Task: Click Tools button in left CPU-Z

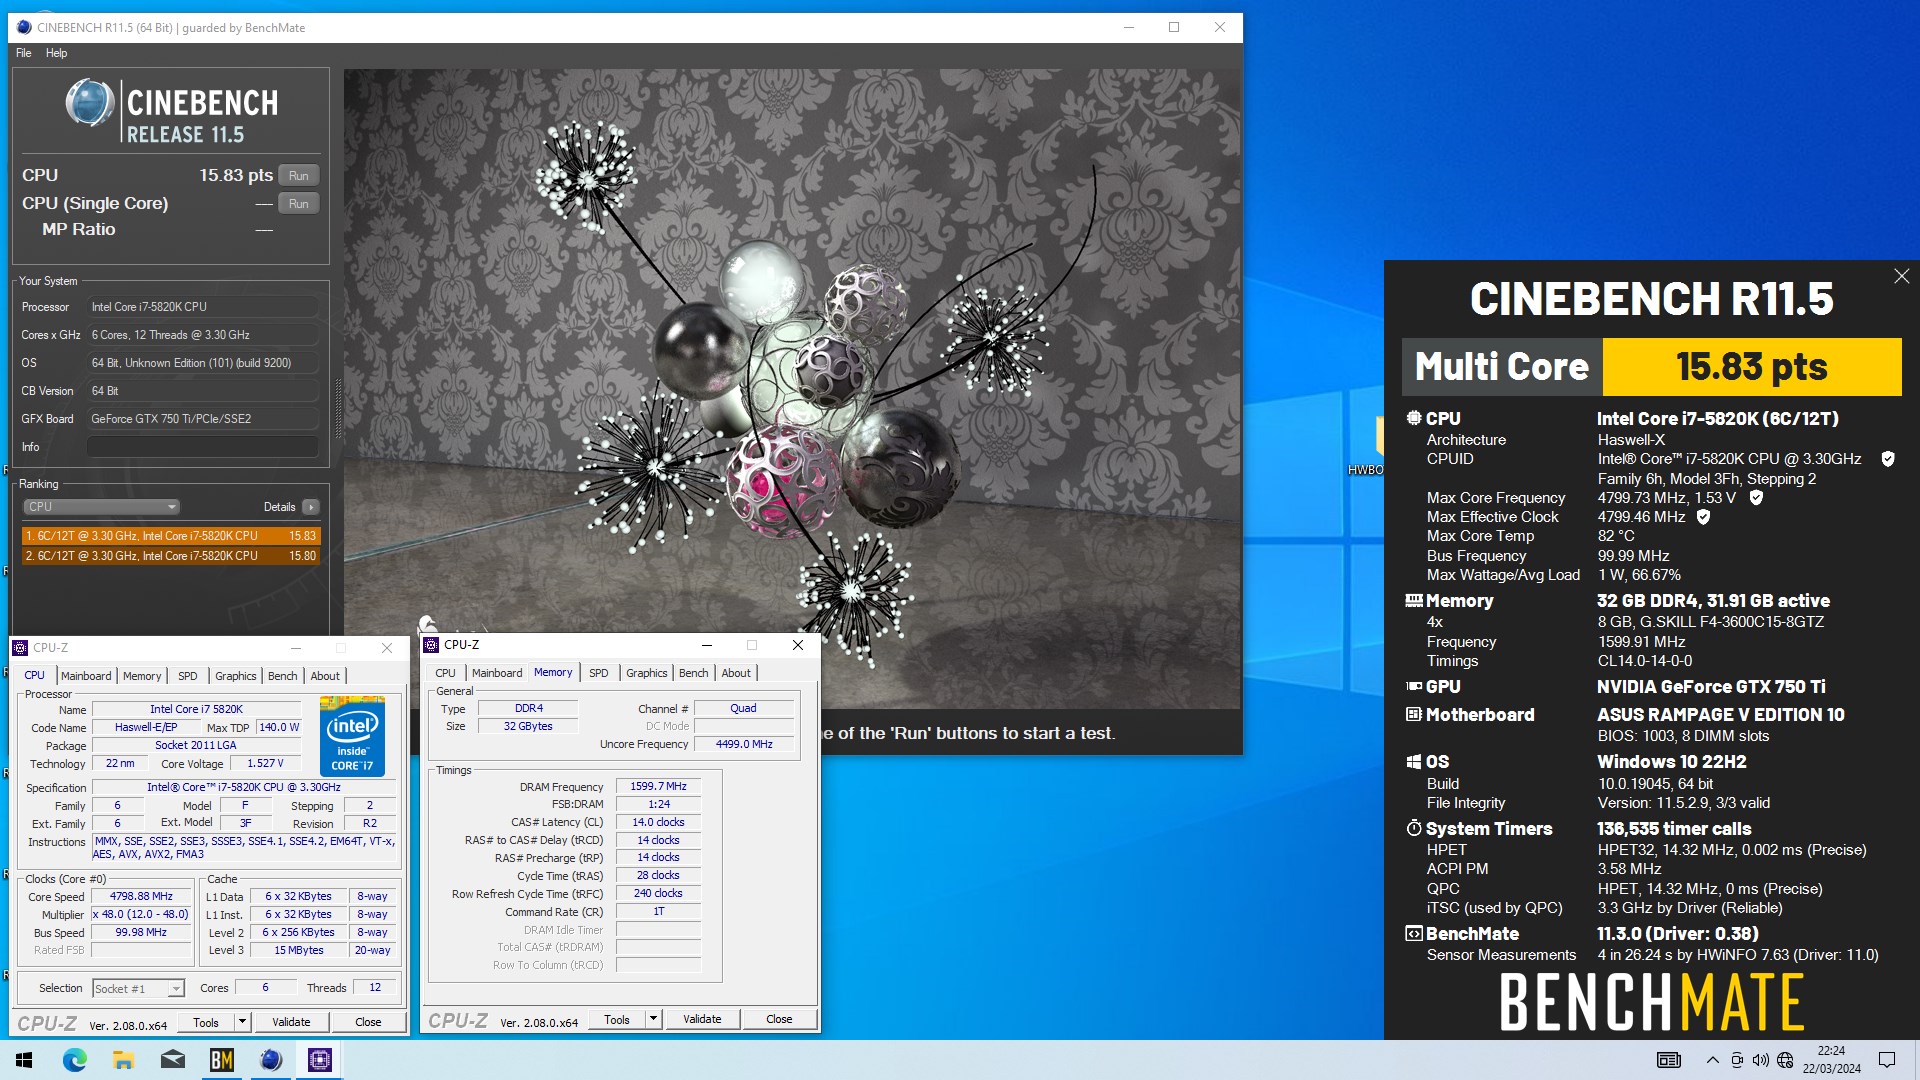Action: coord(206,1022)
